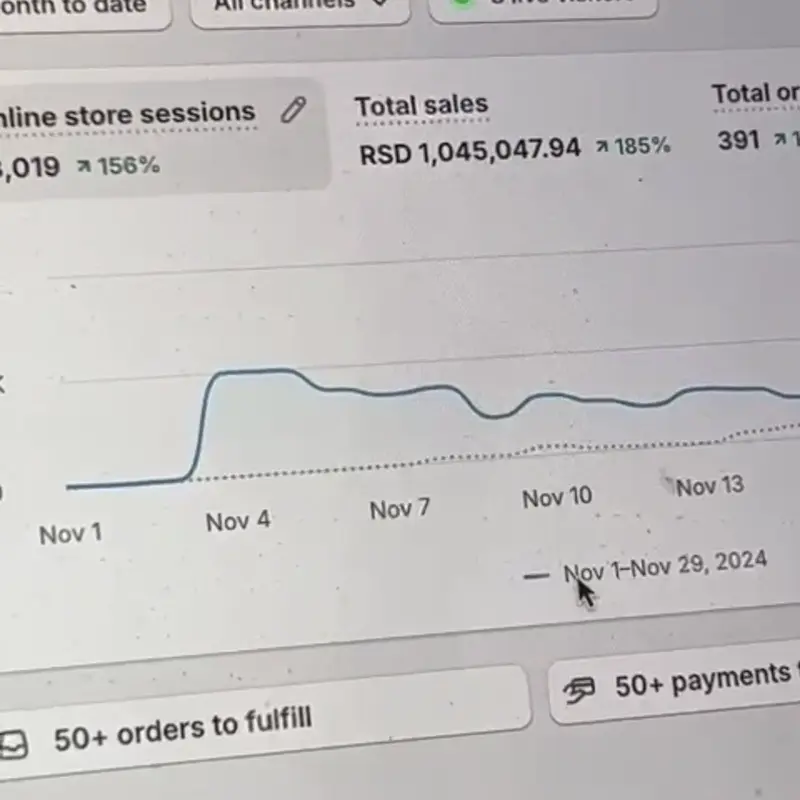Click the solid line peak above Nov 4
The width and height of the screenshot is (800, 800).
pos(255,372)
